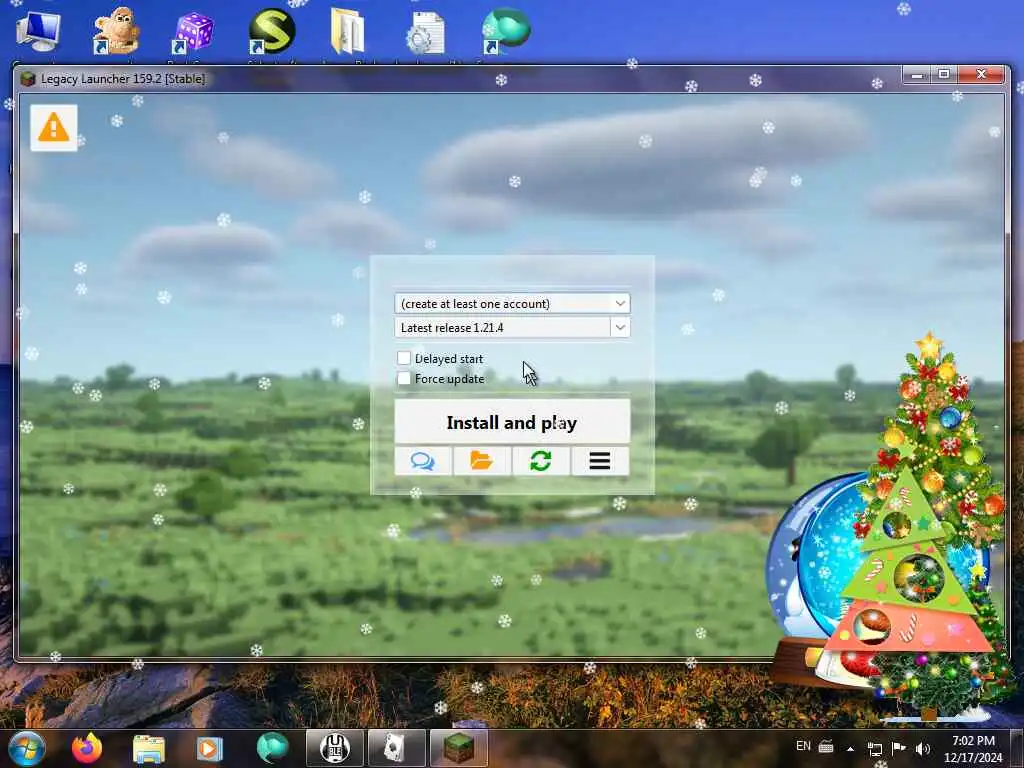
Task: Enable the Delayed start checkbox
Action: [x=404, y=358]
